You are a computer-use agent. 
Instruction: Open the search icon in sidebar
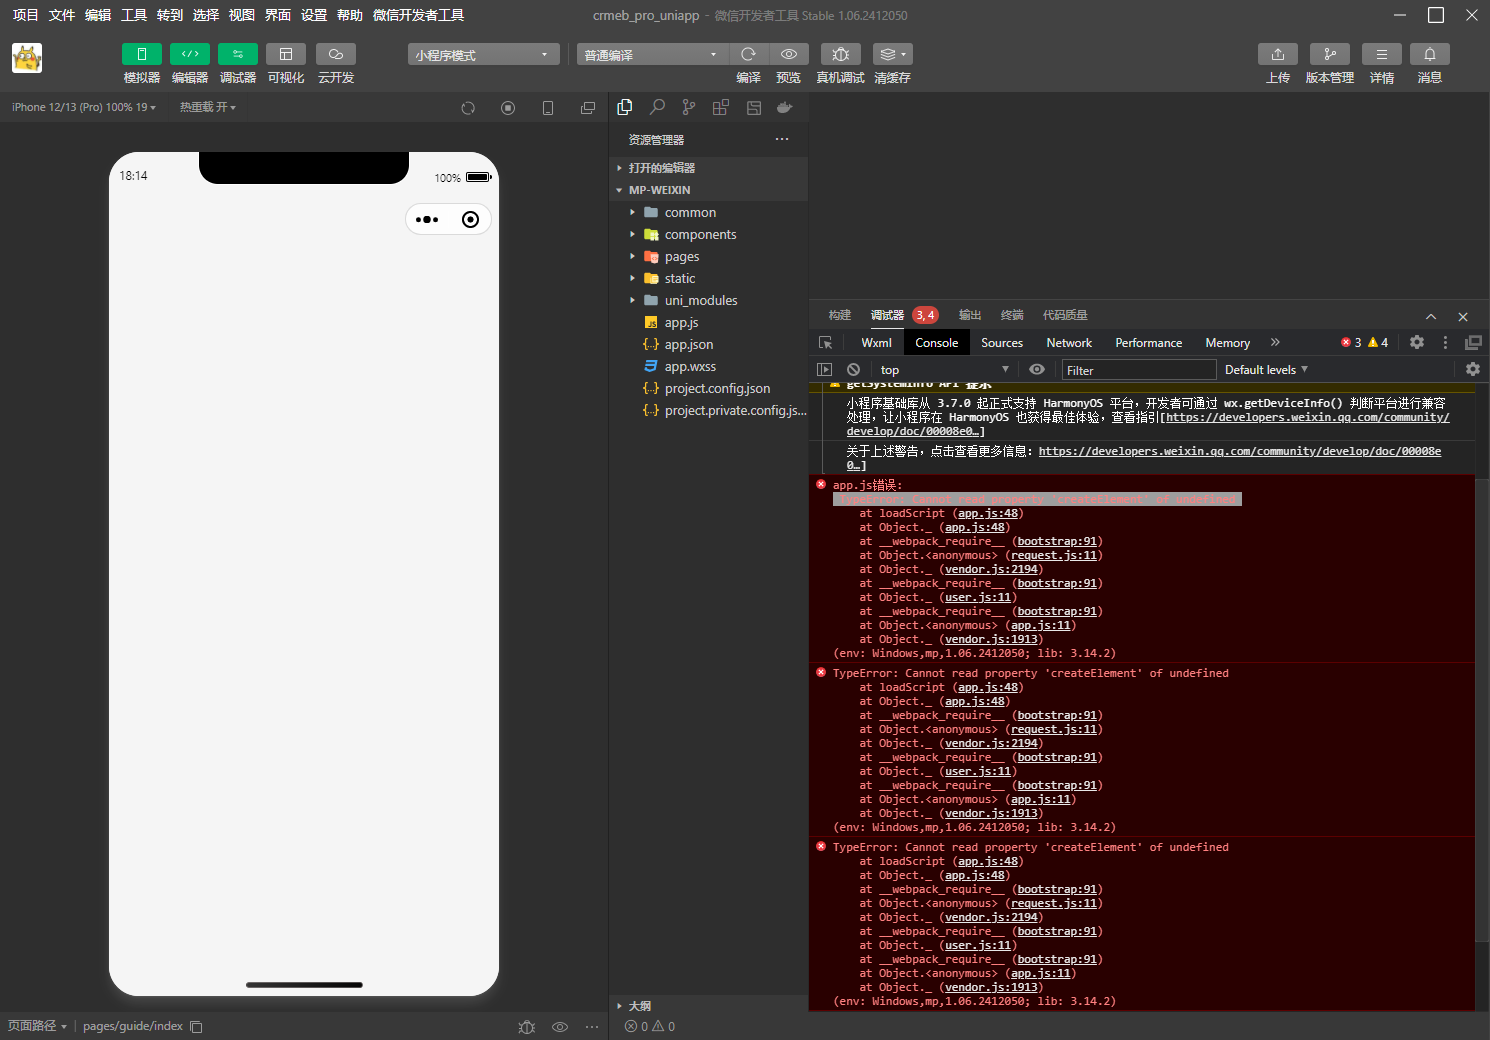pyautogui.click(x=657, y=107)
